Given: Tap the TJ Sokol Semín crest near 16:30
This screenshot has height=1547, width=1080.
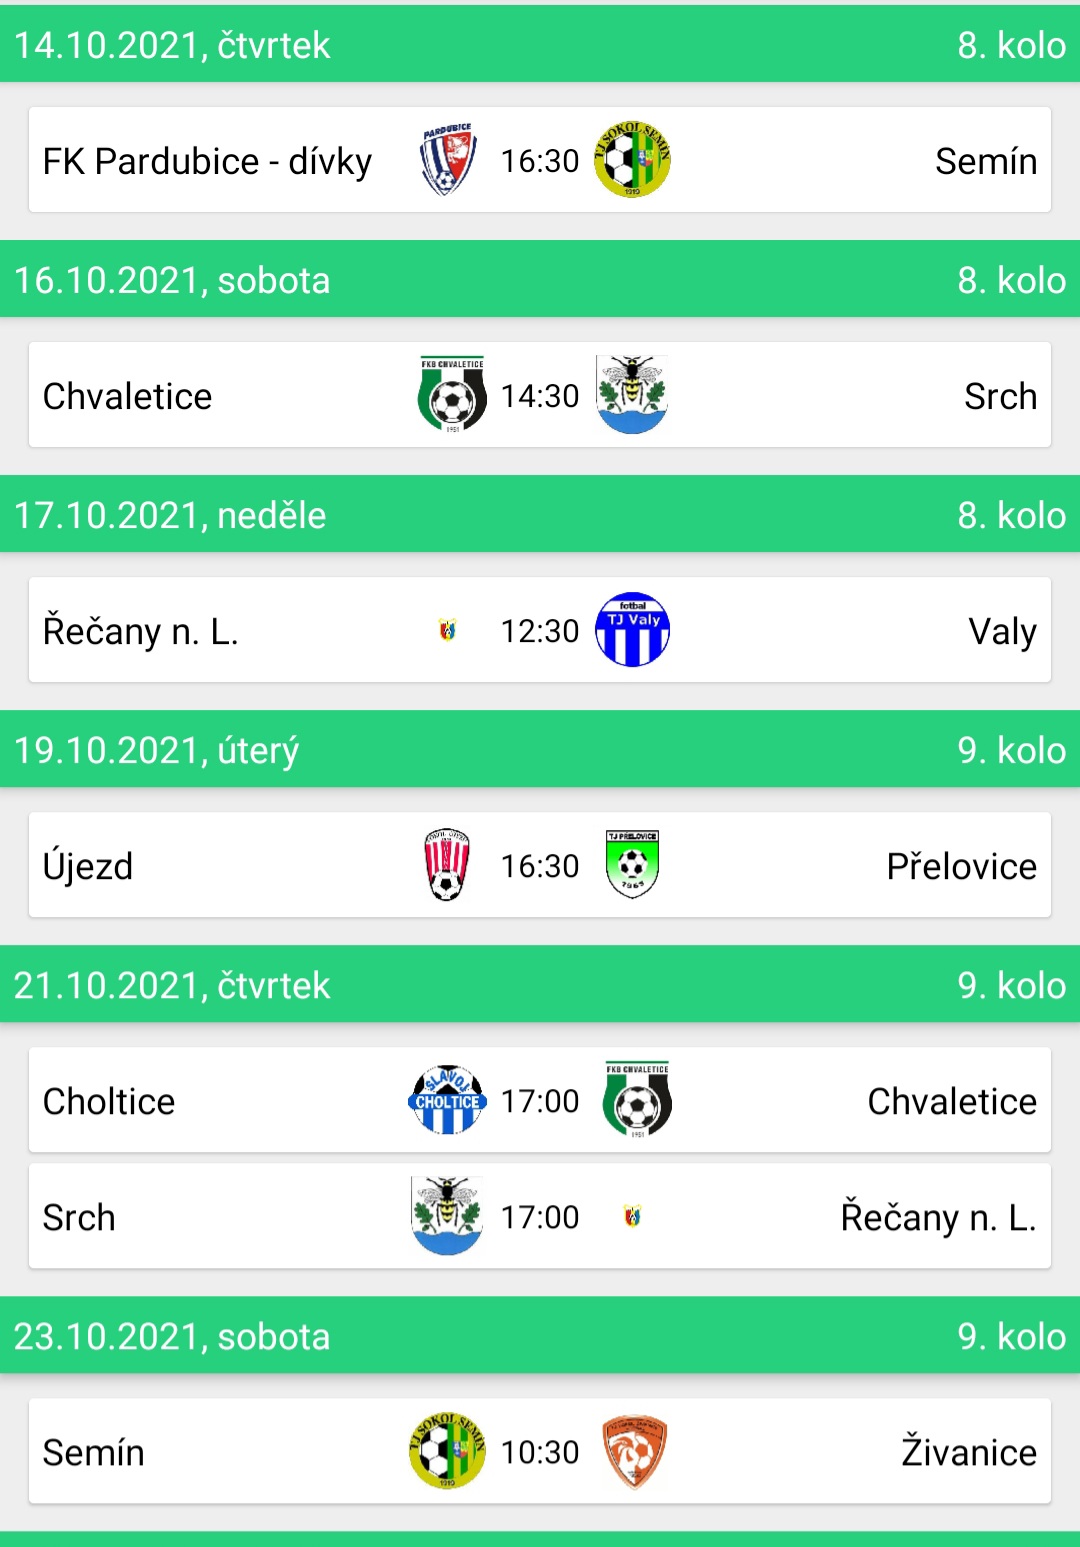Looking at the screenshot, I should pos(632,160).
